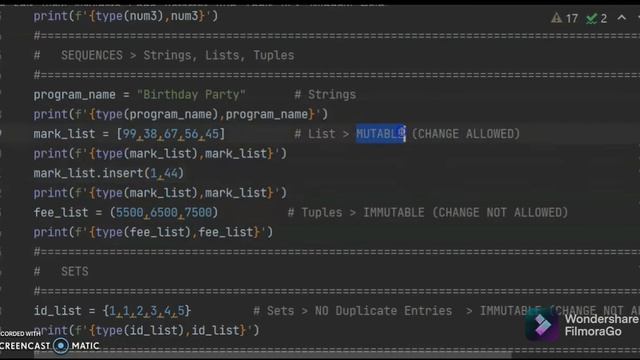Click the SETS comment heading
640x360 pixels.
pos(61,271)
